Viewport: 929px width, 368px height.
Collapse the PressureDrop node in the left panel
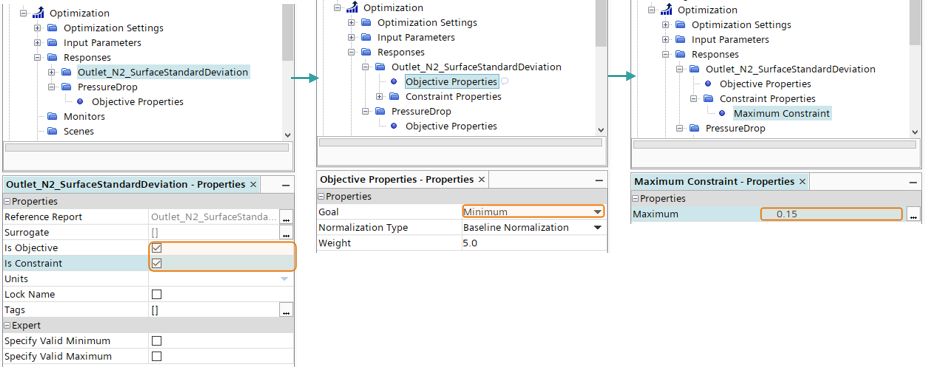52,87
